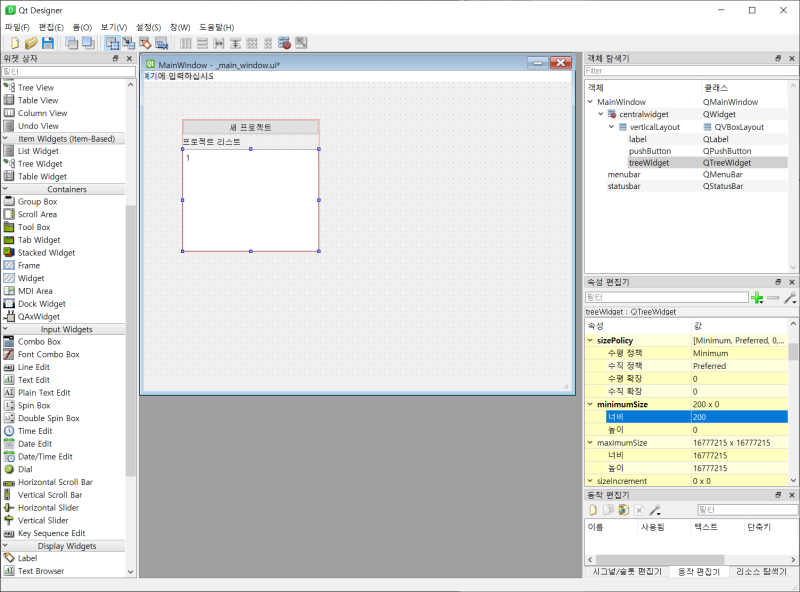Click the Object Inspector Filter field
800x592 pixels.
691,71
